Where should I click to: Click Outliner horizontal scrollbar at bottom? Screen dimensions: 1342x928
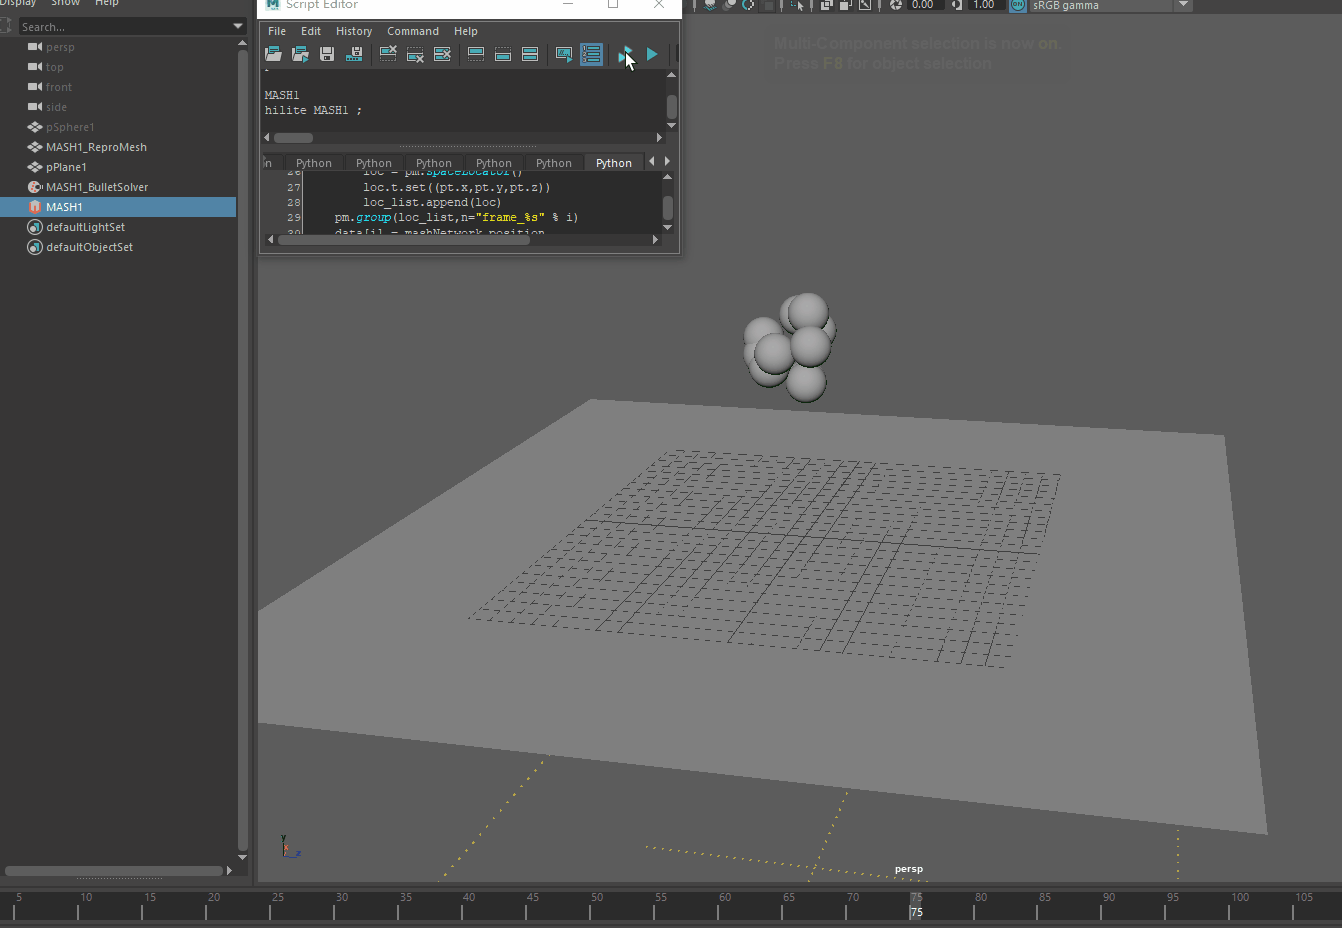pos(113,871)
